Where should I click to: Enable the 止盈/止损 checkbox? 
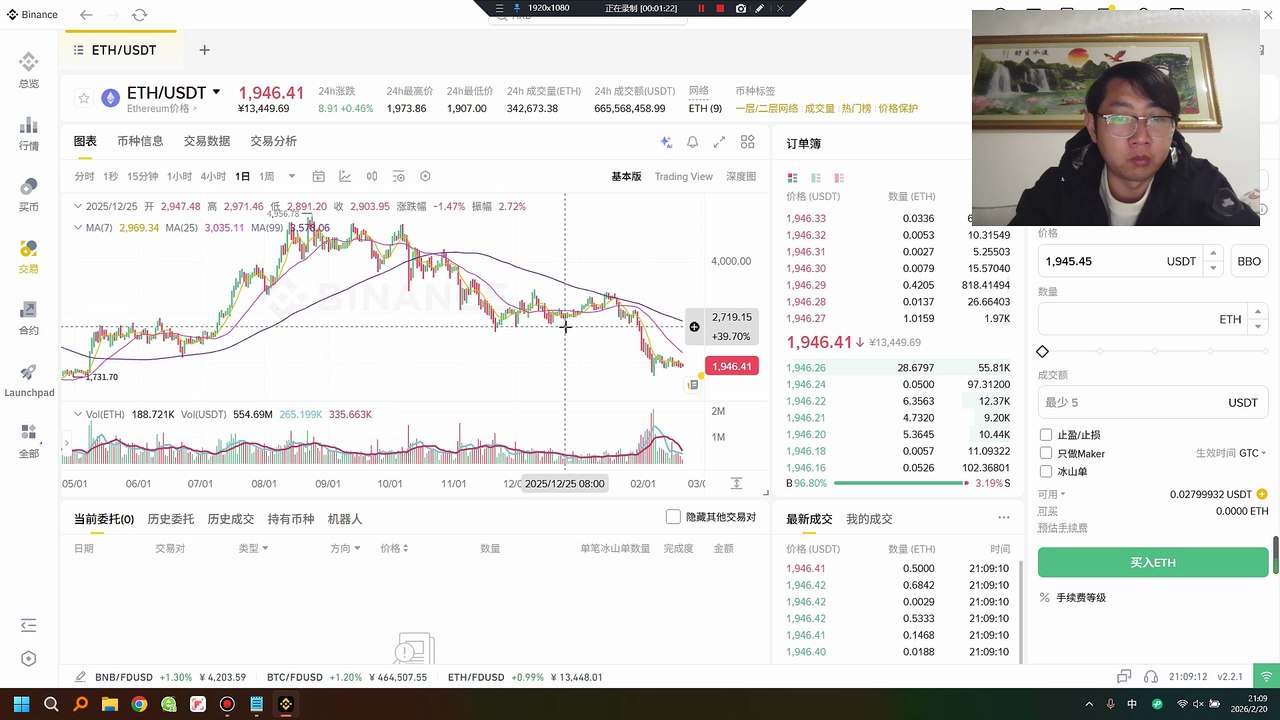click(1046, 435)
